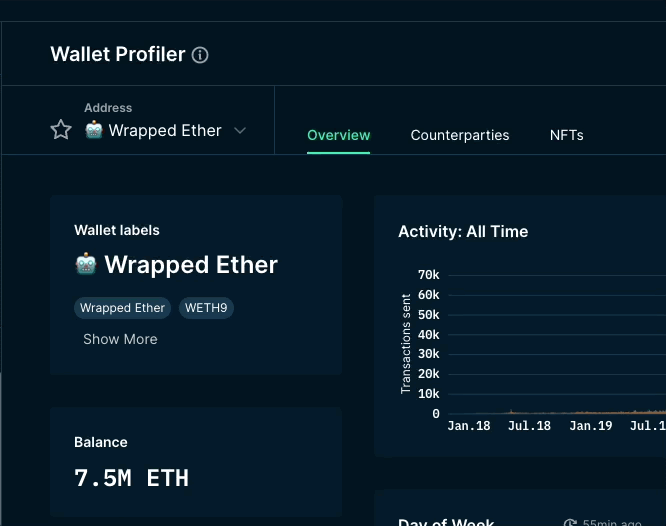Click the Jul.18 label on the chart axis
Image resolution: width=666 pixels, height=526 pixels.
[x=529, y=426]
